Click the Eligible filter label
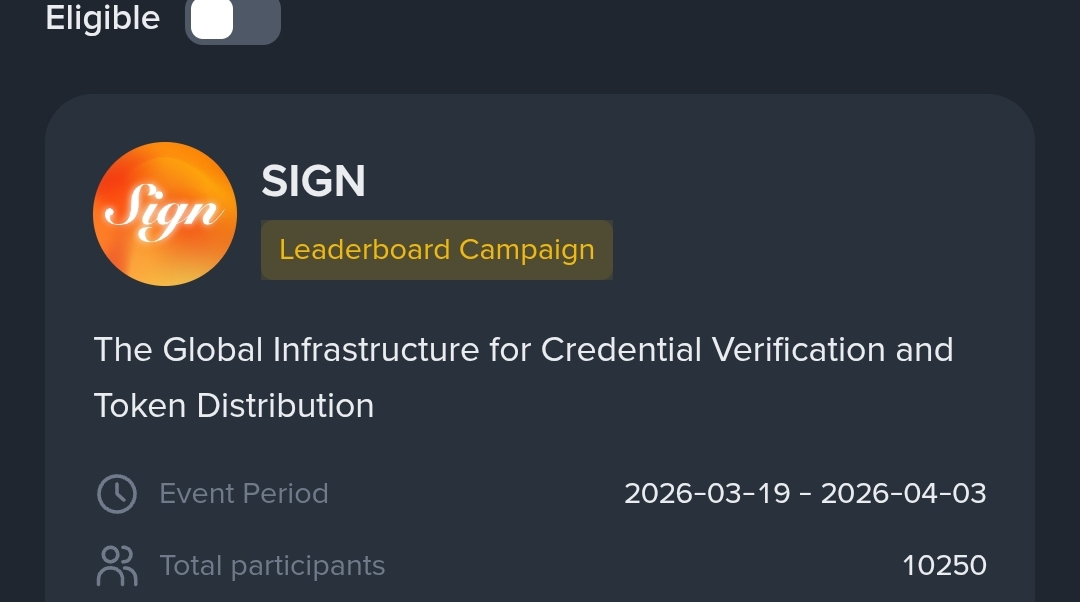Screen dimensions: 1080x602 102,18
